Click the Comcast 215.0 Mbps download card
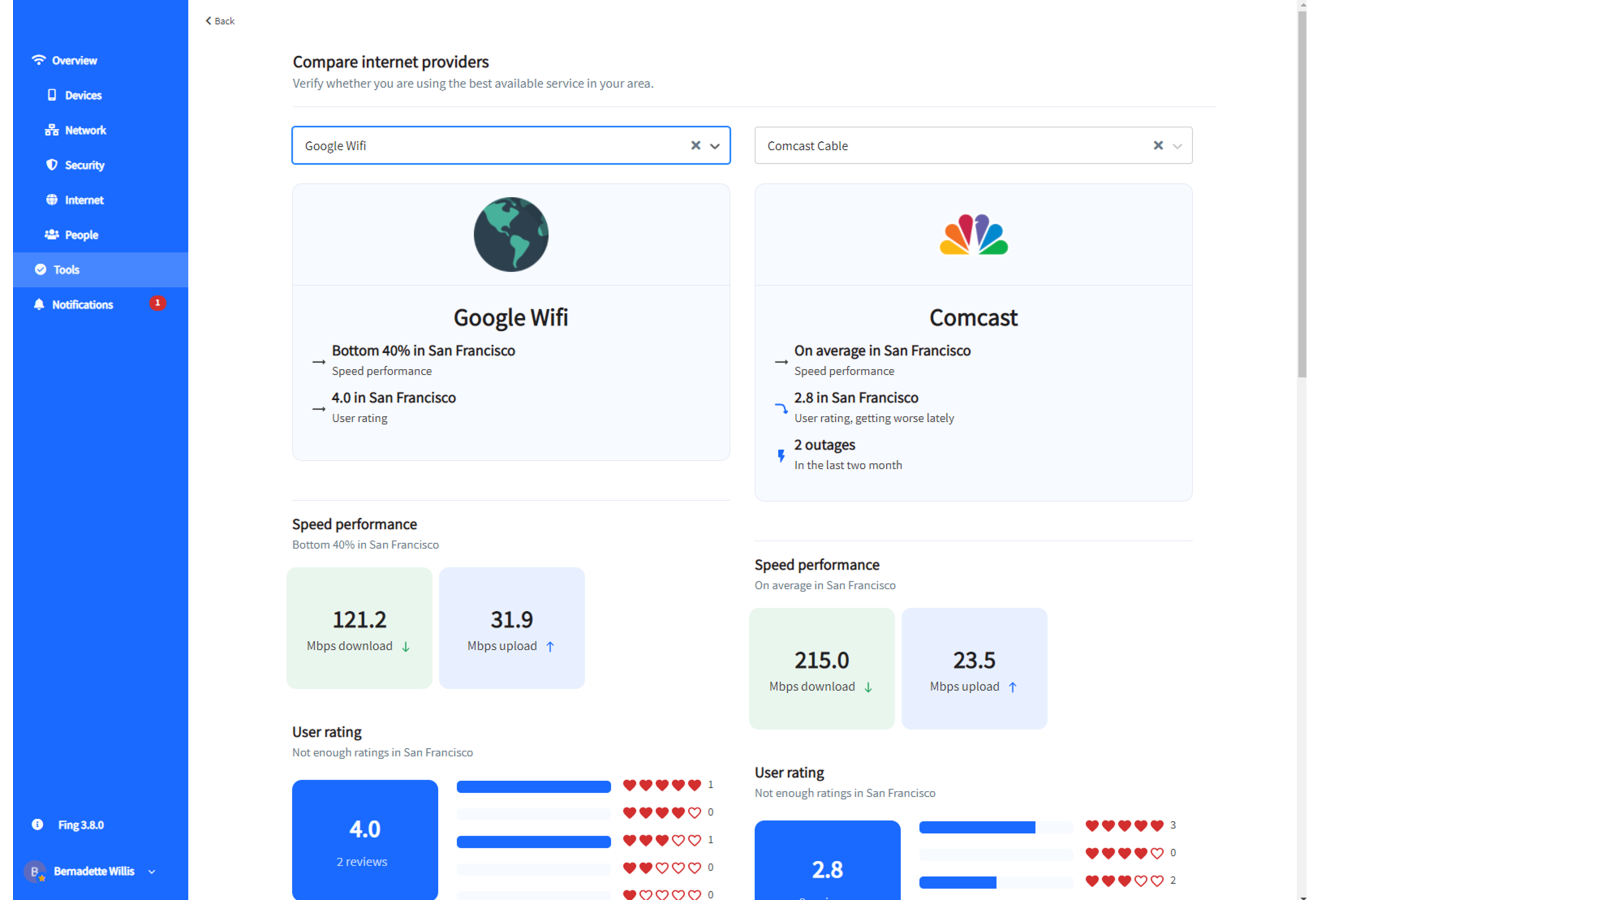The image size is (1600, 900). pos(822,669)
